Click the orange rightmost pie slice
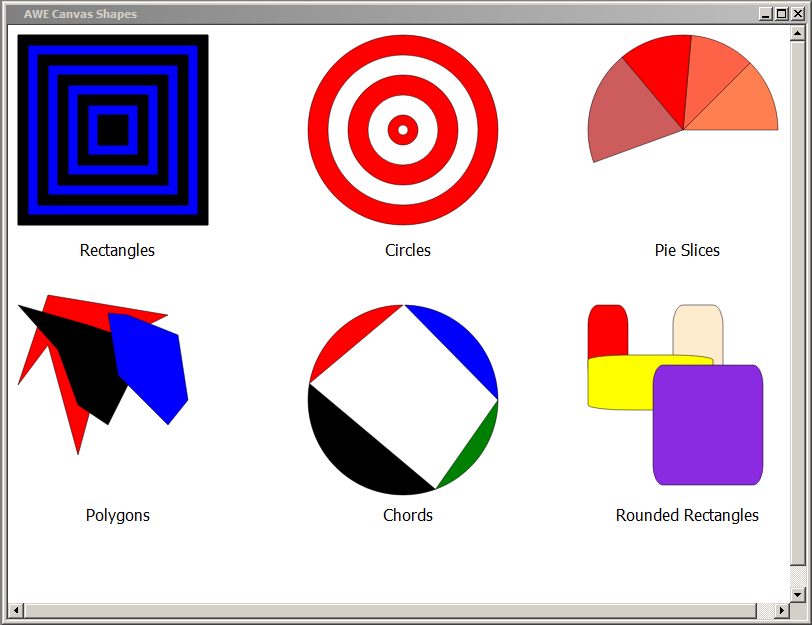The image size is (812, 625). [x=741, y=106]
